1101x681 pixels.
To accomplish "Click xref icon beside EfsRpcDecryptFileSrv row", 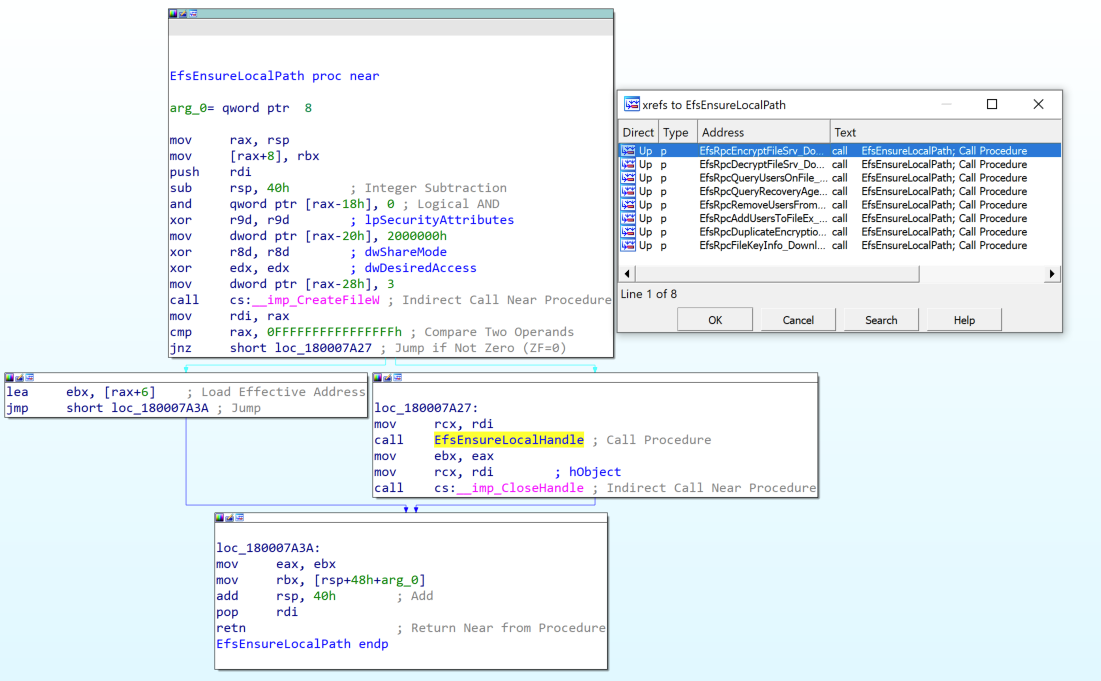I will pos(628,164).
